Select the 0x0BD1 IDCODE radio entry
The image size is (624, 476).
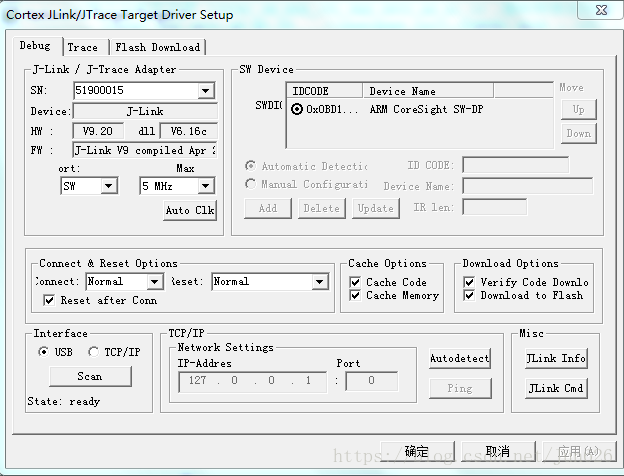click(x=297, y=109)
